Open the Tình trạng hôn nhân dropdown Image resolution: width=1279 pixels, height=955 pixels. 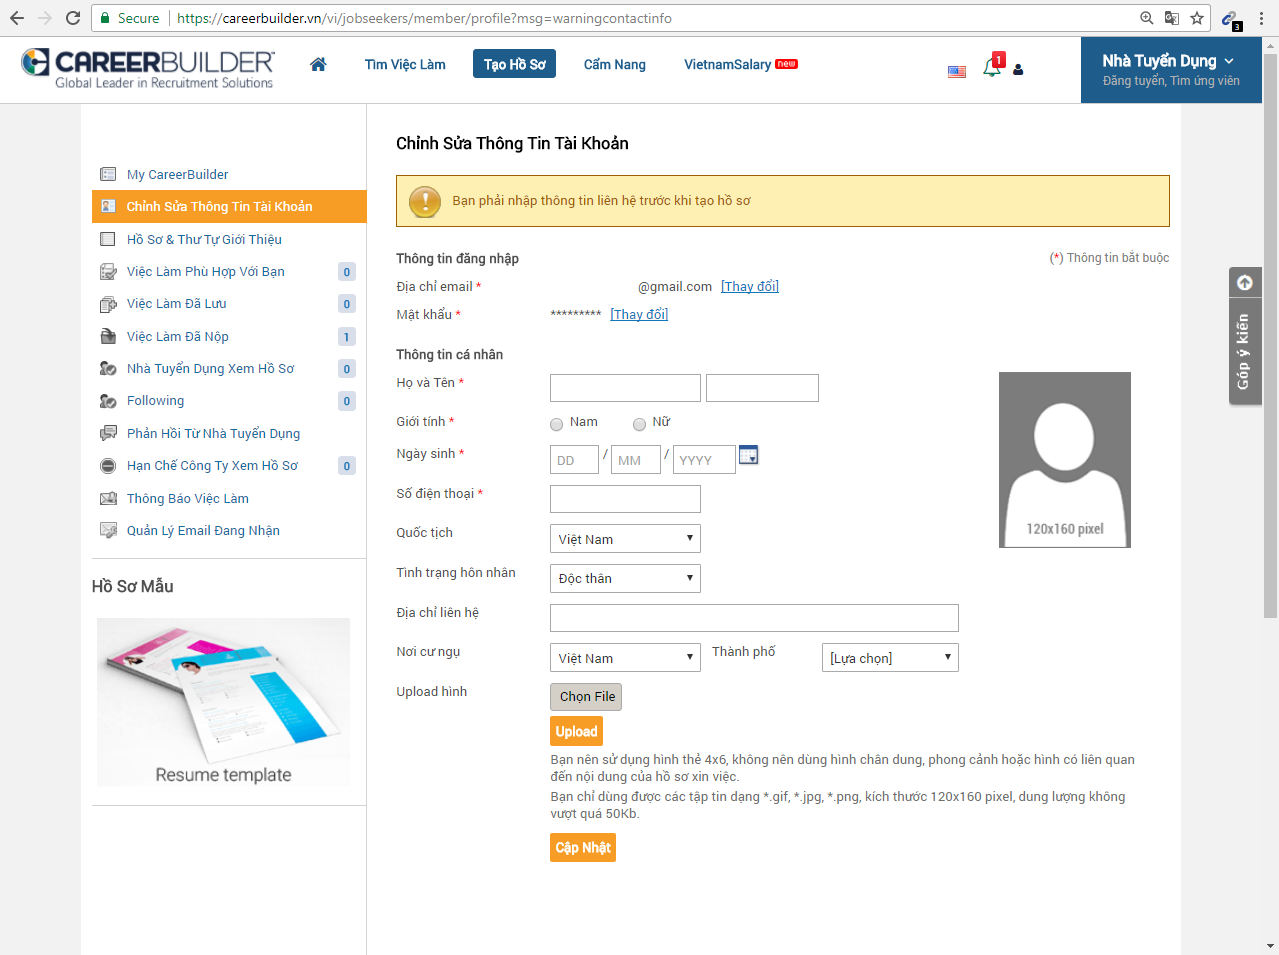625,579
